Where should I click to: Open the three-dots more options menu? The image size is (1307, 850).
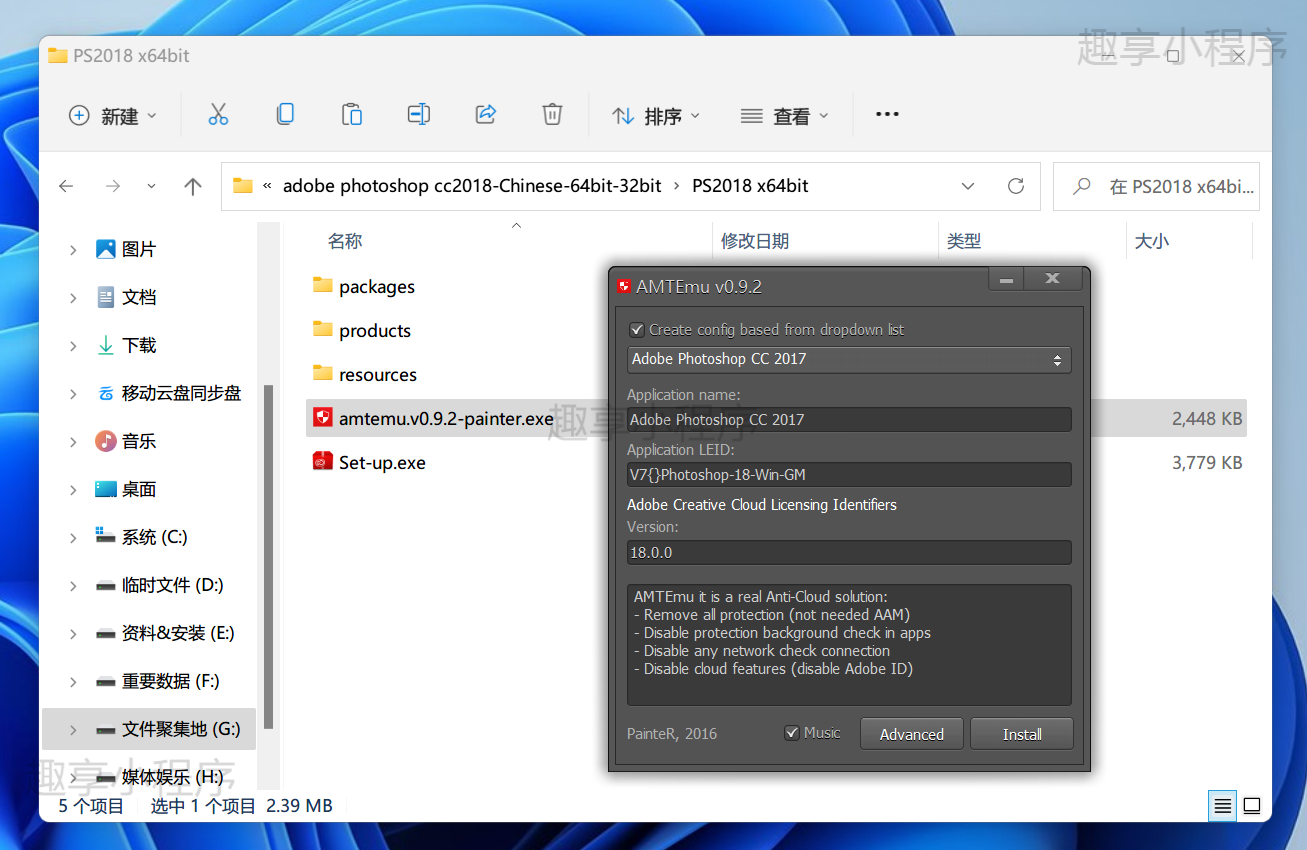coord(887,115)
